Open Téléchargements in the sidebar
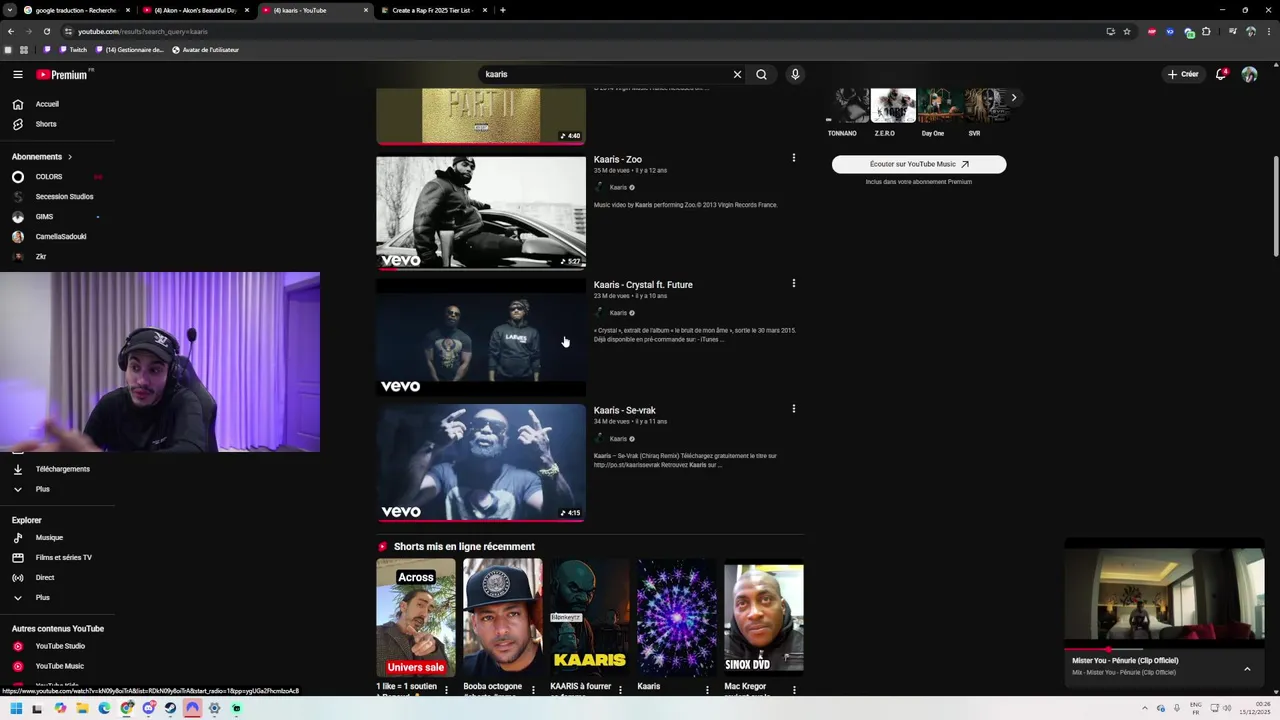Image resolution: width=1280 pixels, height=720 pixels. point(62,469)
